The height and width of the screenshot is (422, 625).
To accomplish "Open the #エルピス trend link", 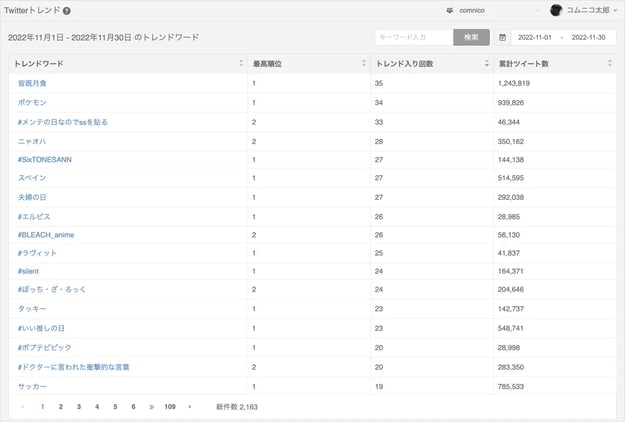I will [x=34, y=217].
